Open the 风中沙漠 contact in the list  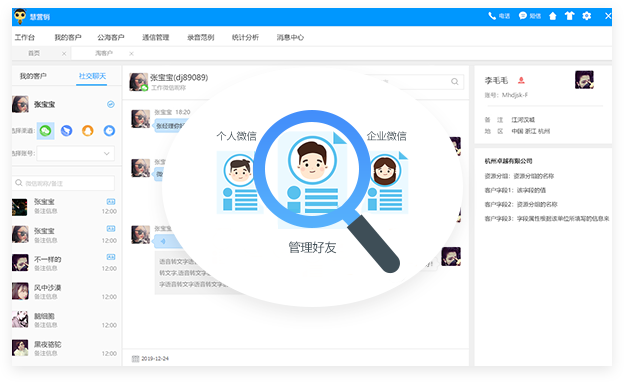coord(64,292)
